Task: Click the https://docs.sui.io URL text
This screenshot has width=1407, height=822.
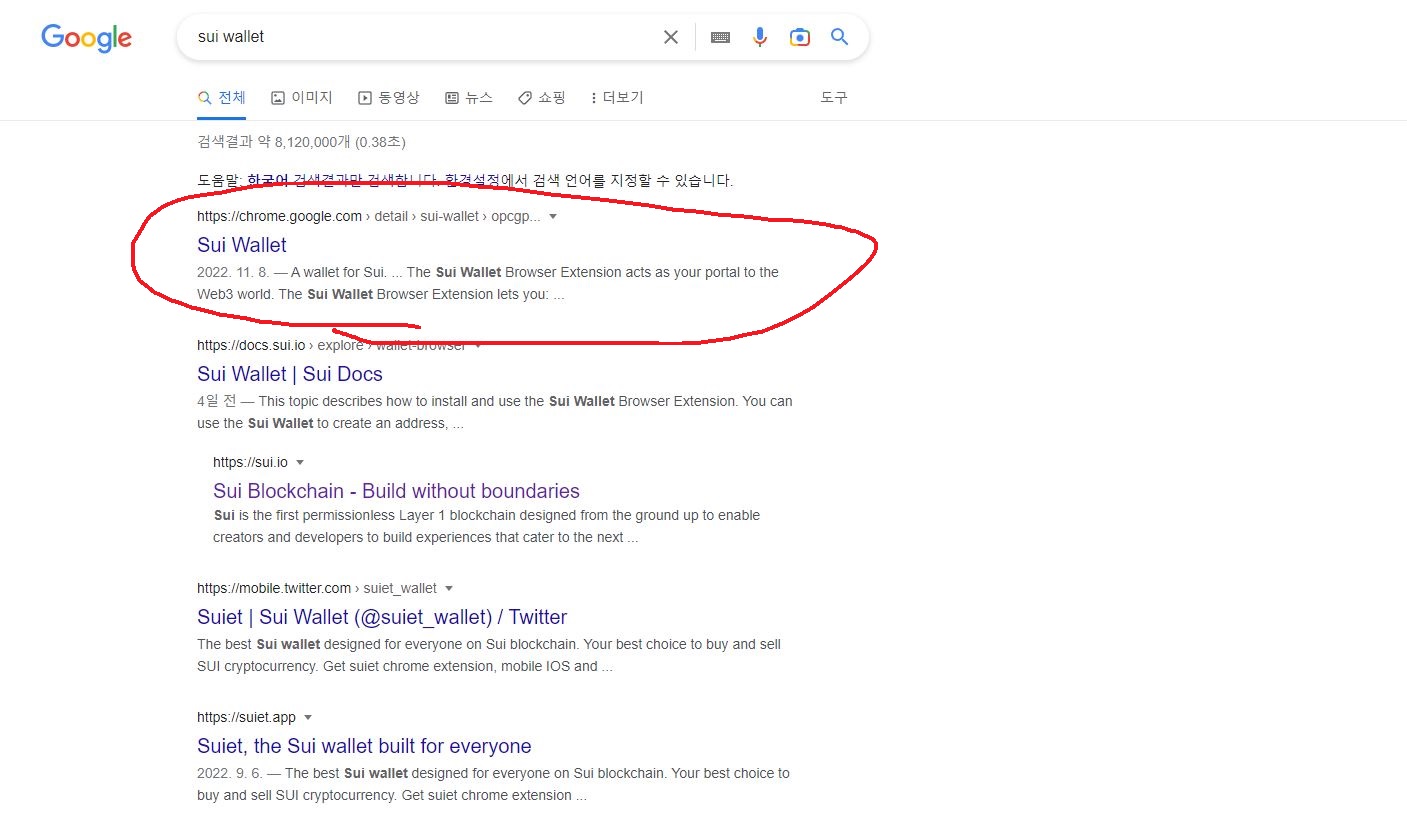Action: (x=251, y=345)
